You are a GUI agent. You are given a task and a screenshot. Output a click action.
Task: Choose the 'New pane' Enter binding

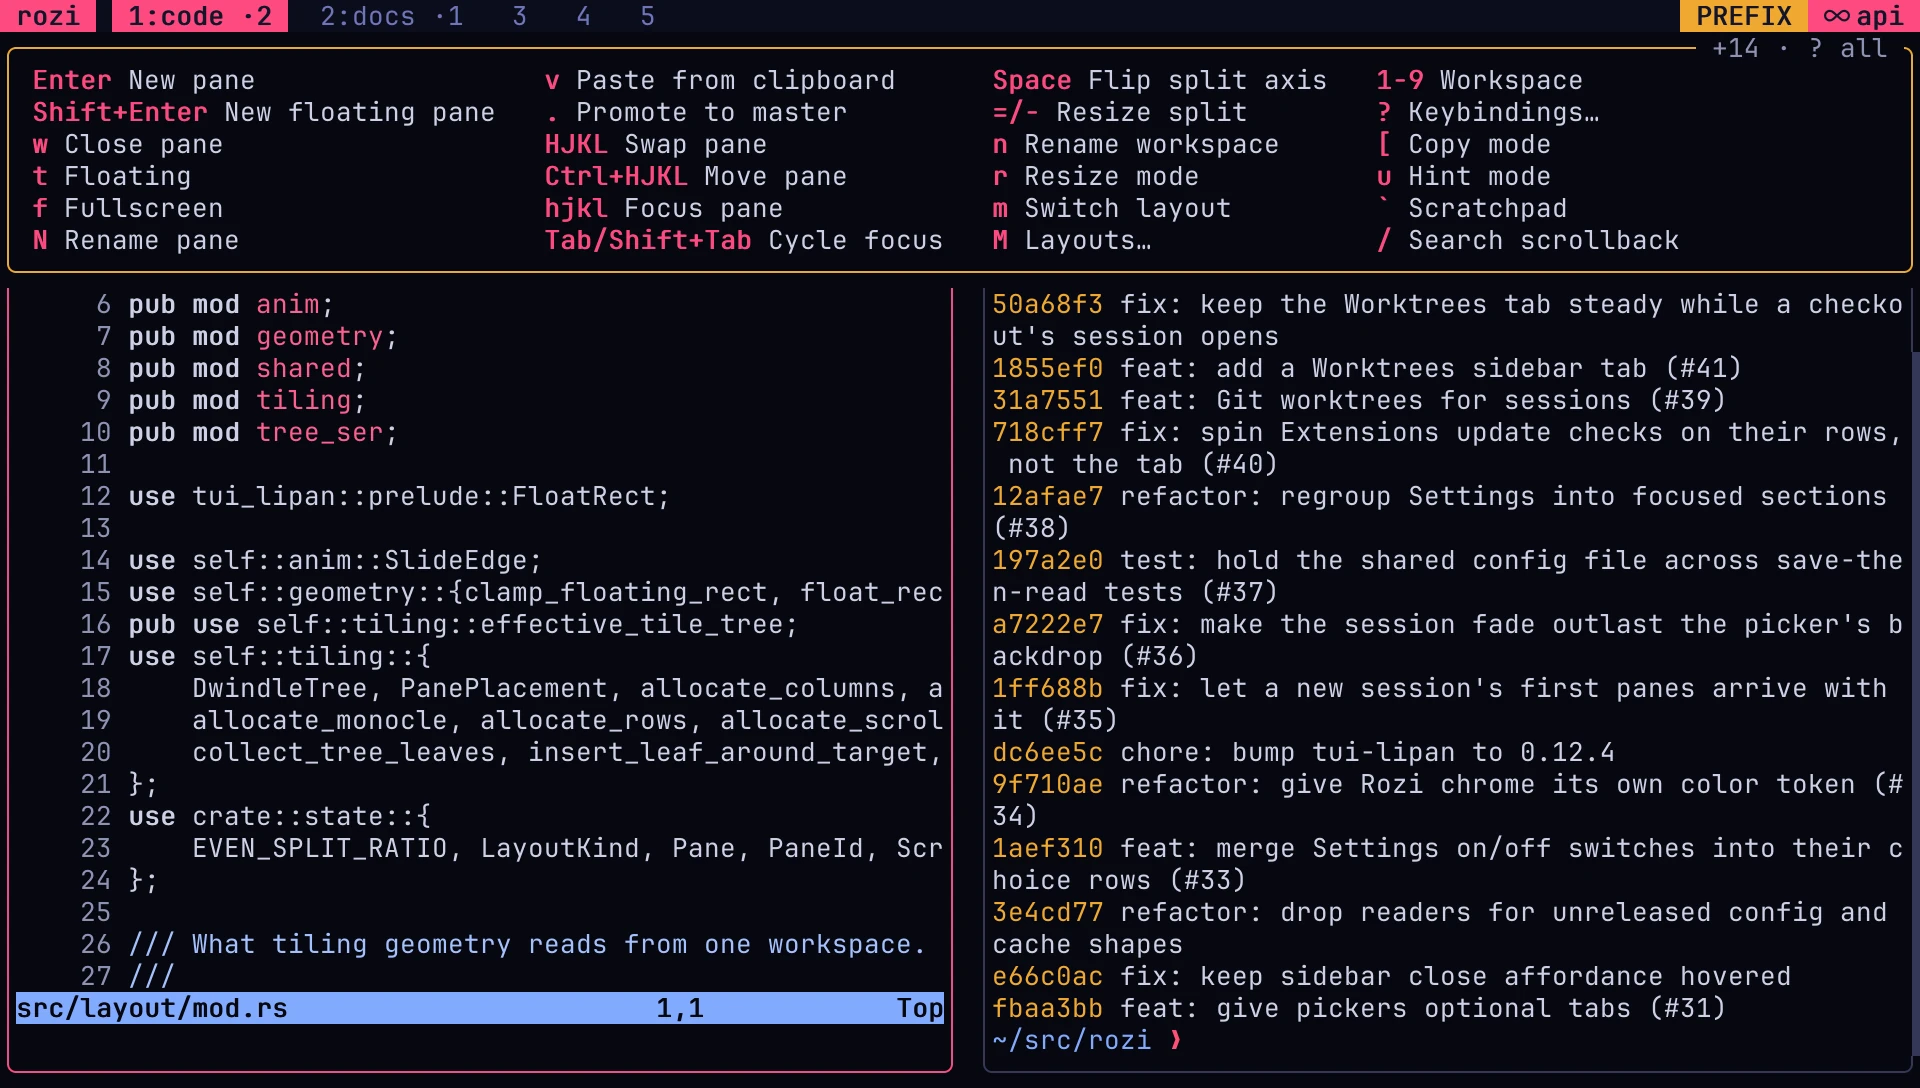144,80
